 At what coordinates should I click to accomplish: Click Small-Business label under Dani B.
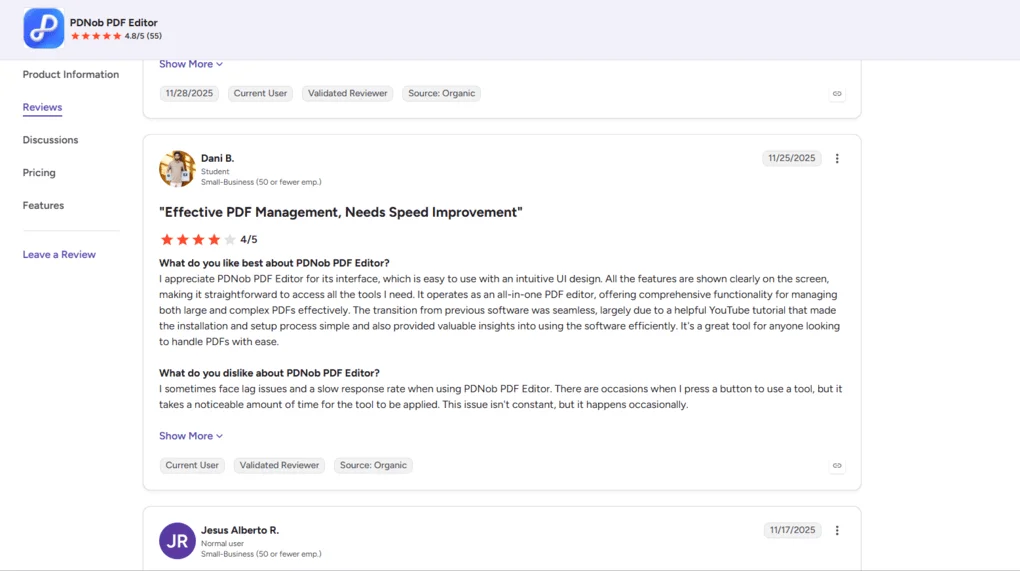tap(262, 182)
